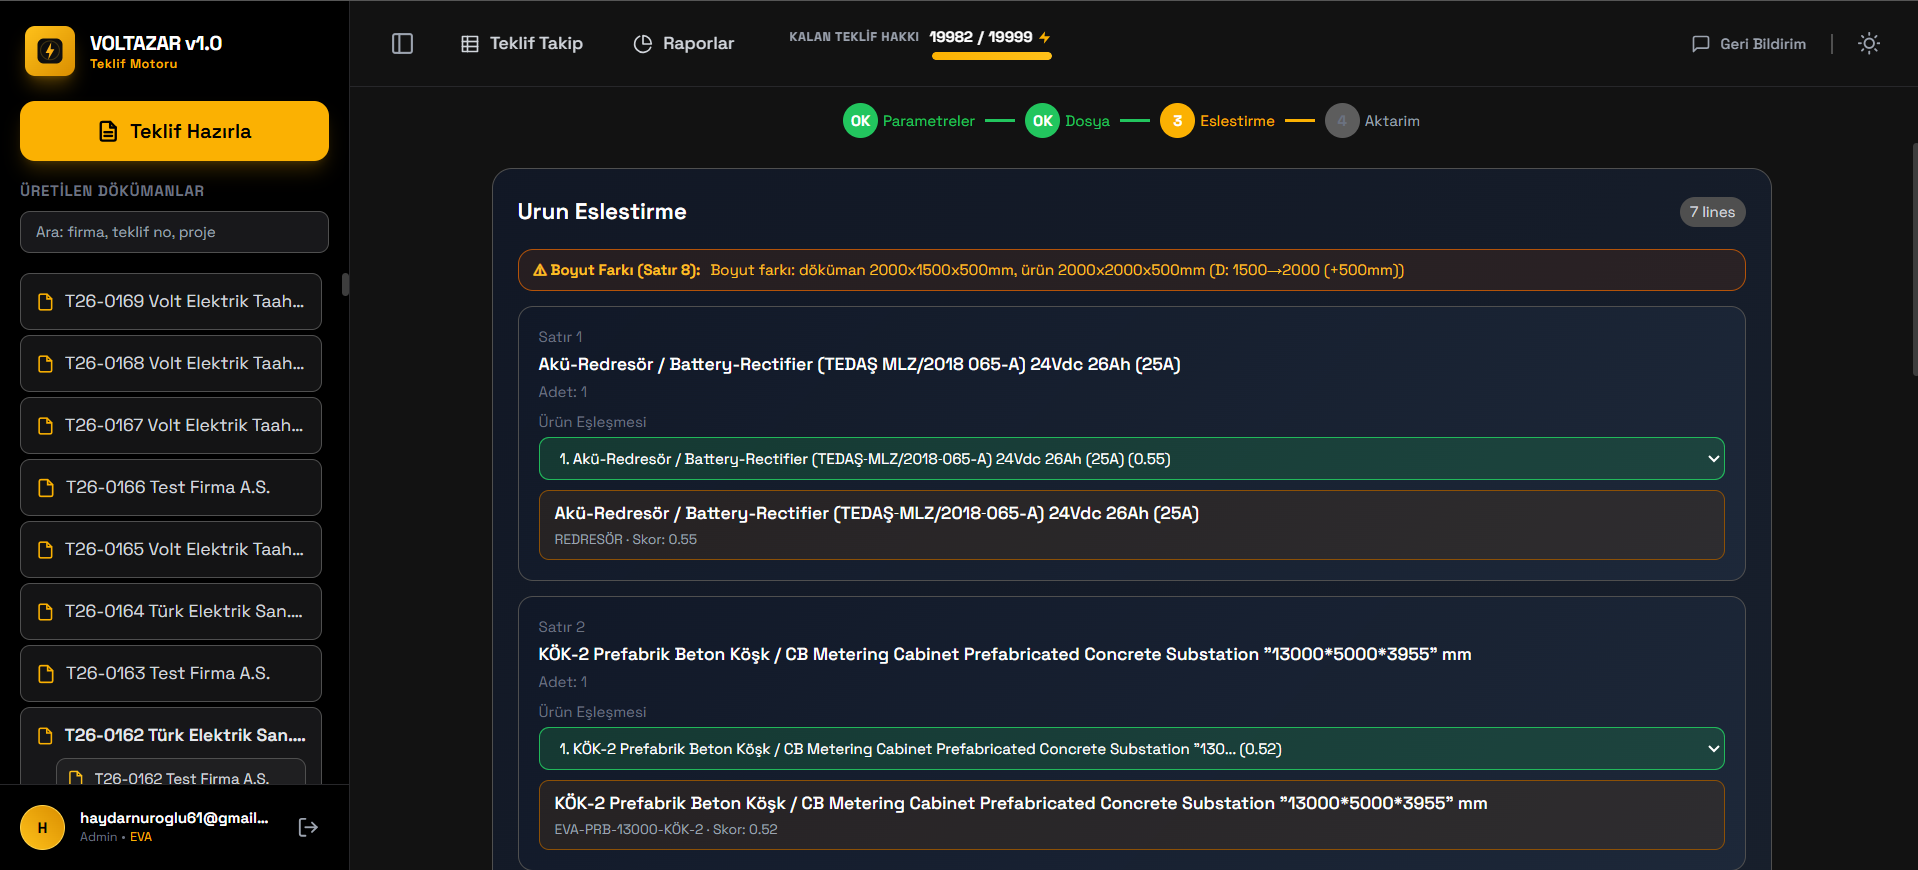This screenshot has height=870, width=1918.
Task: Click the H user avatar icon
Action: [x=42, y=827]
